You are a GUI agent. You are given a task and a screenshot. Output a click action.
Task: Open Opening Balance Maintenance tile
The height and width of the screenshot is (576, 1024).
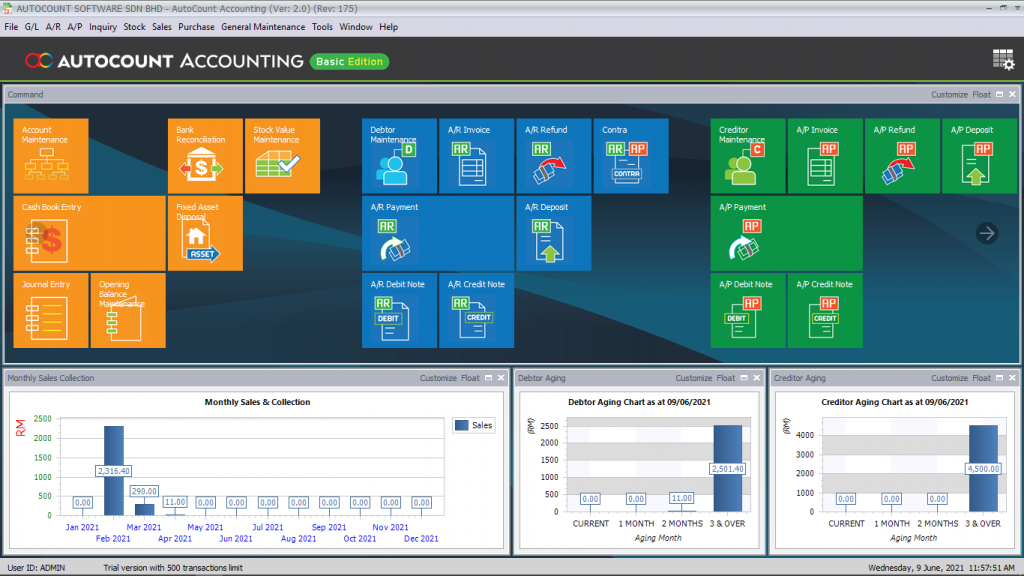point(128,310)
